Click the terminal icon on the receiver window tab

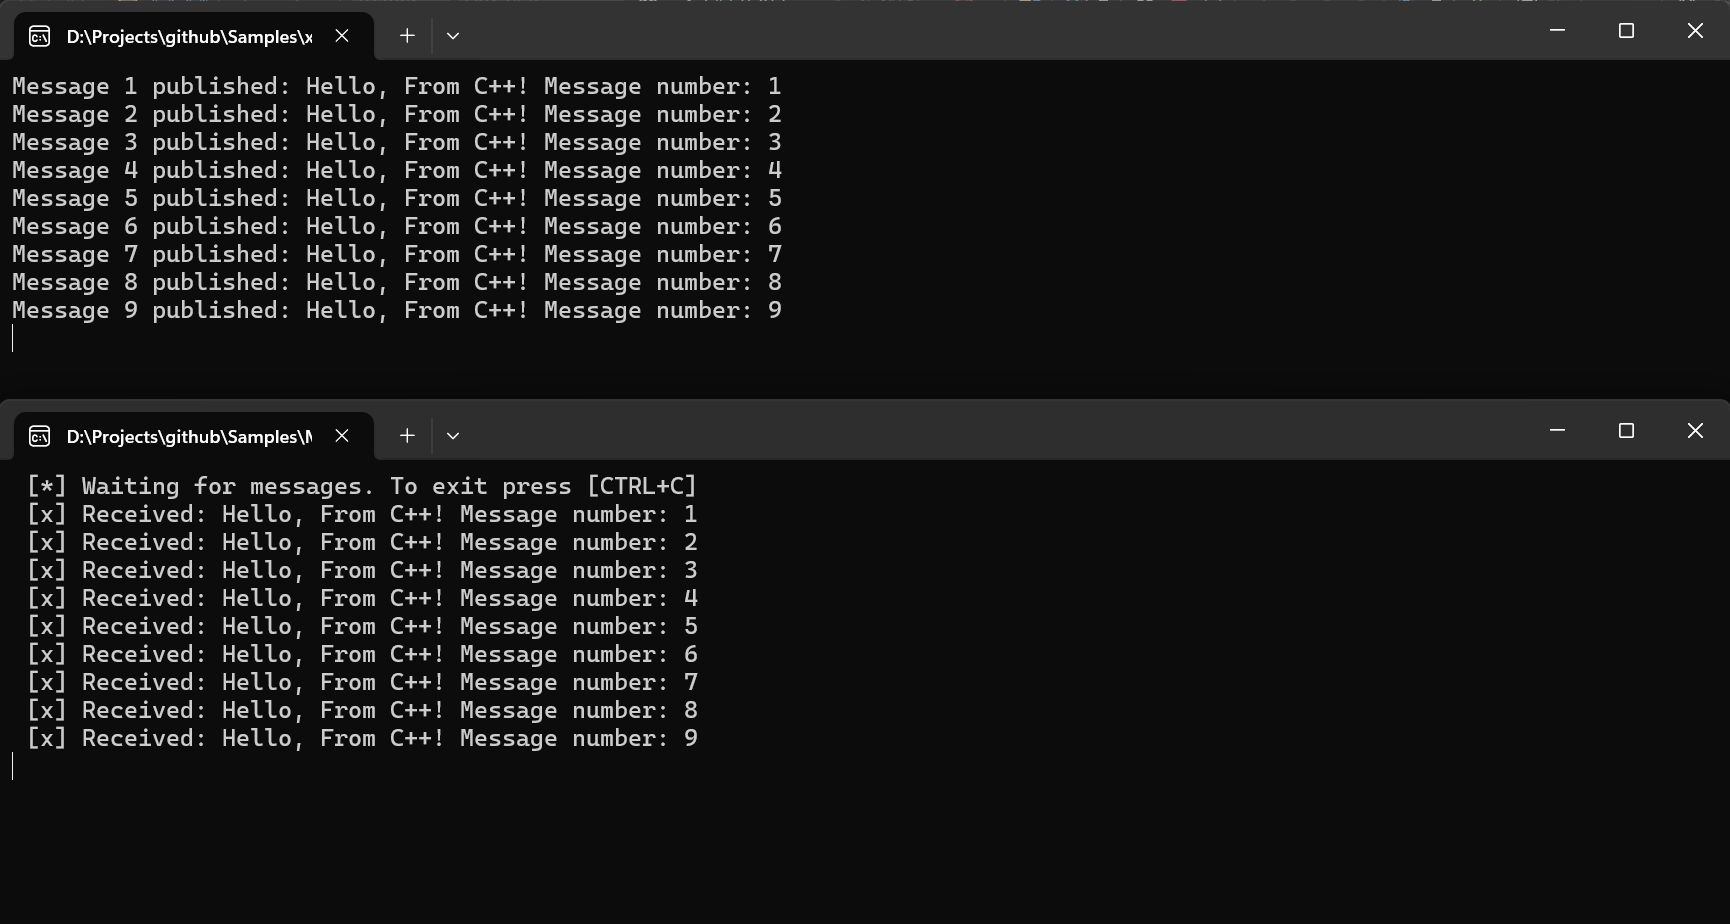40,436
